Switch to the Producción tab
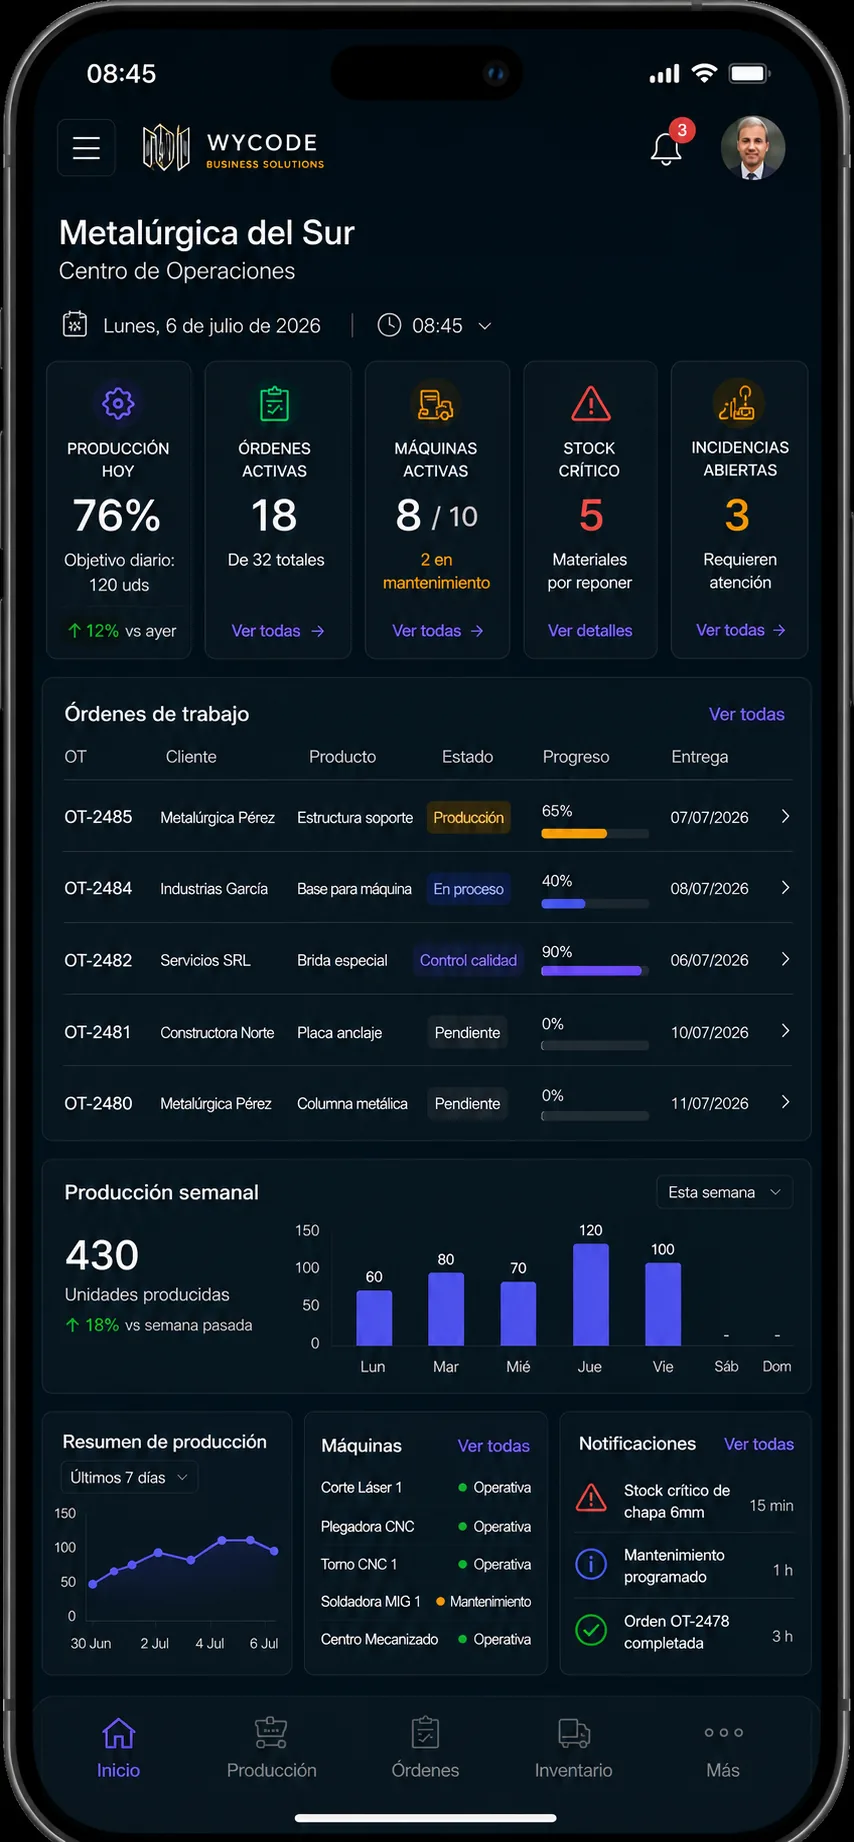 click(271, 1748)
